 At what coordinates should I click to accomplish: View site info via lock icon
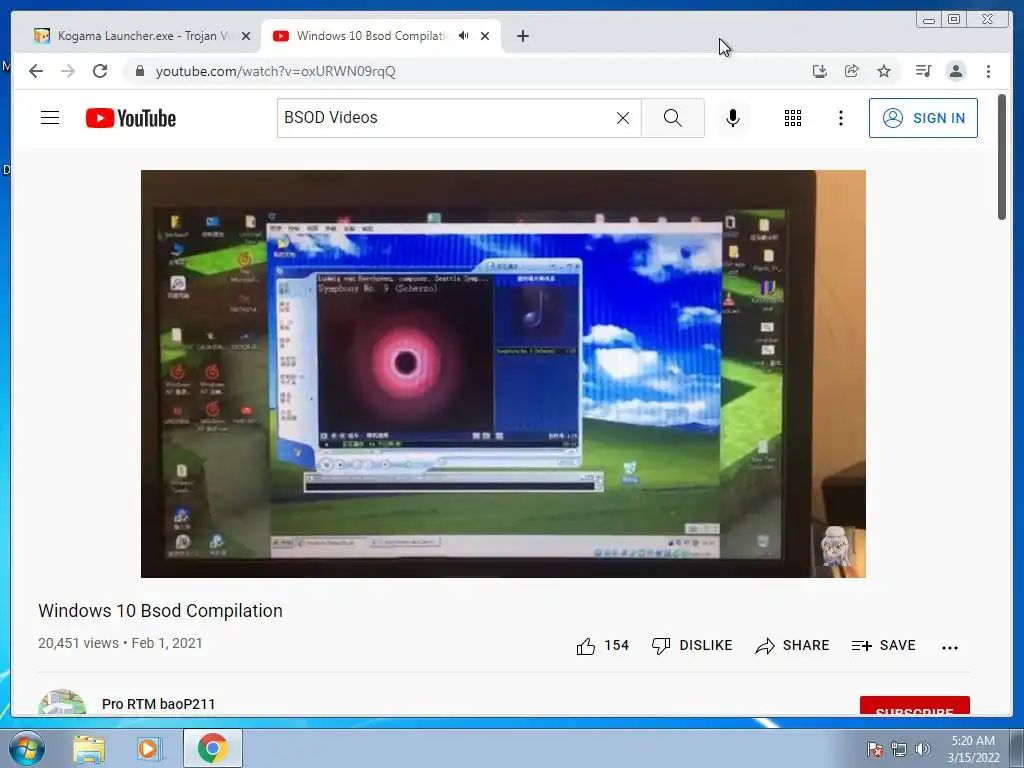(x=140, y=71)
